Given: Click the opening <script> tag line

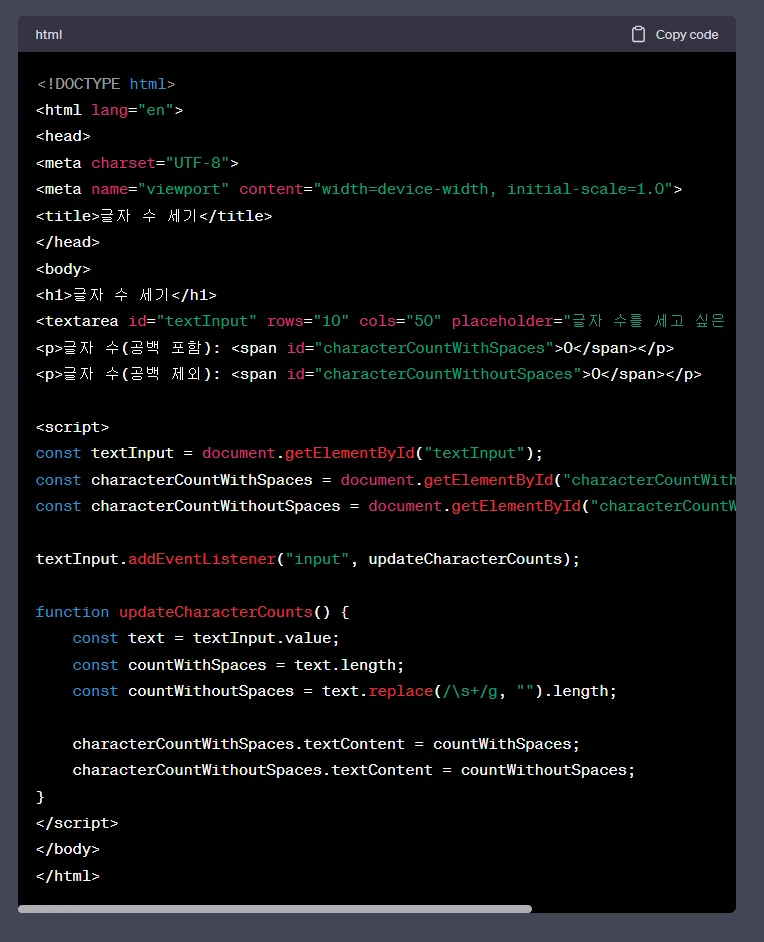Looking at the screenshot, I should tap(73, 427).
